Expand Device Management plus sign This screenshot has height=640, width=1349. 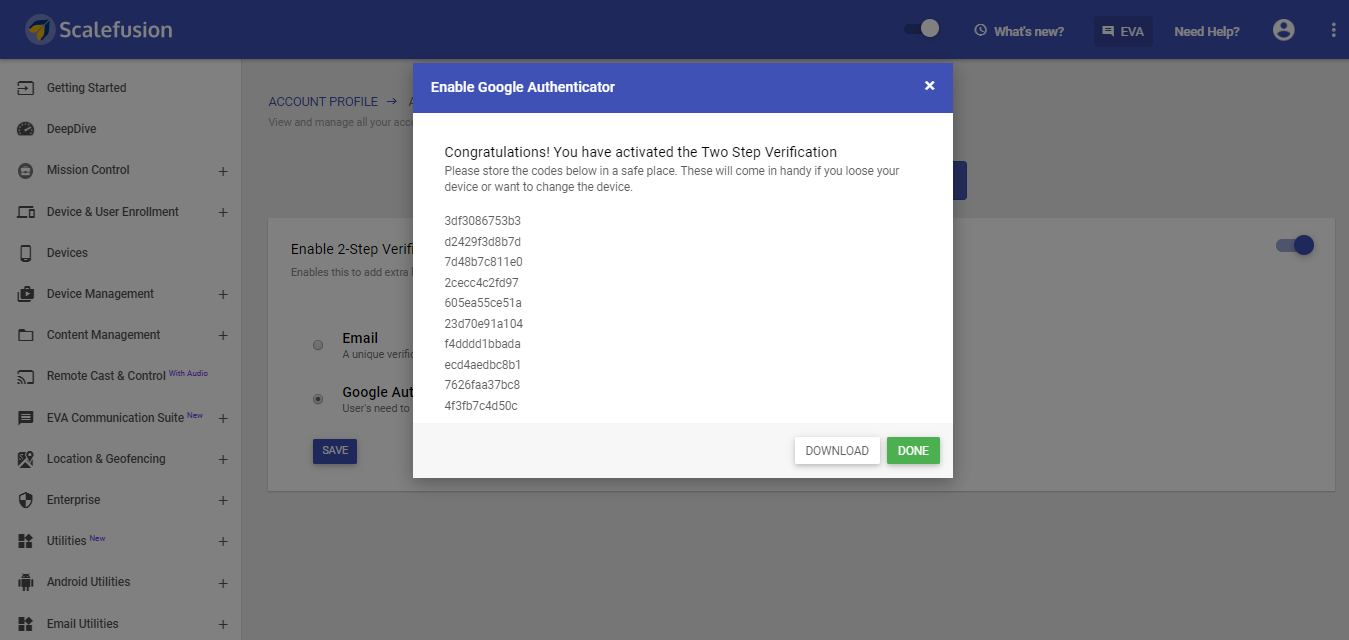pos(223,295)
